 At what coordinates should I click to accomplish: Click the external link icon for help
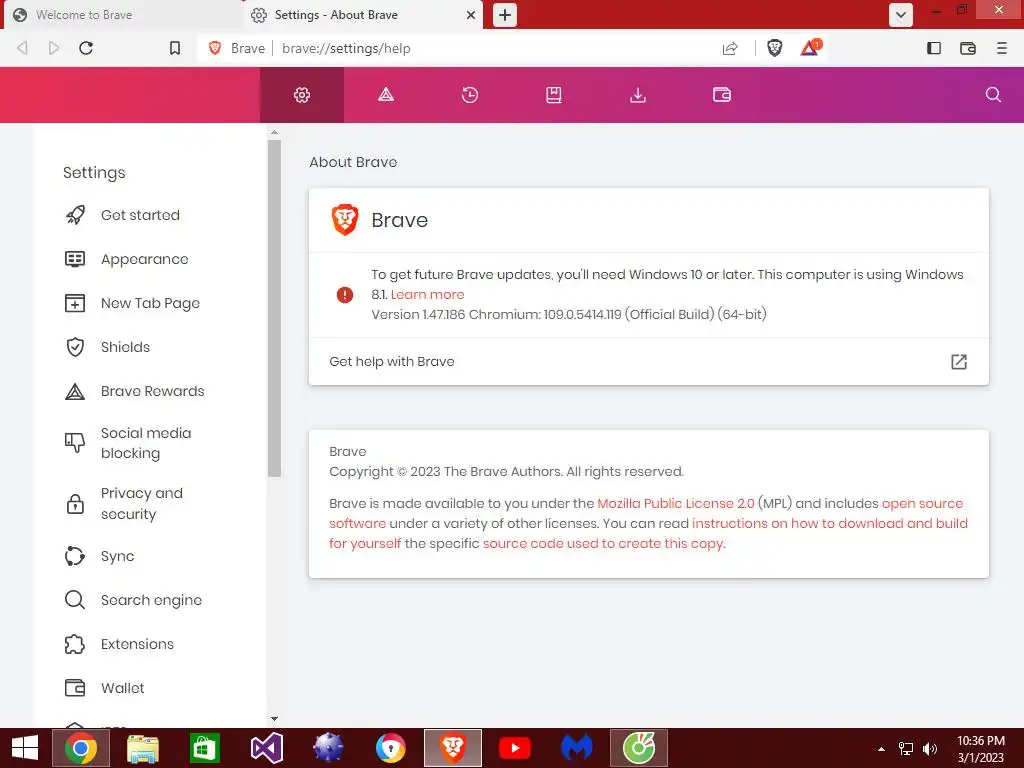pos(959,362)
